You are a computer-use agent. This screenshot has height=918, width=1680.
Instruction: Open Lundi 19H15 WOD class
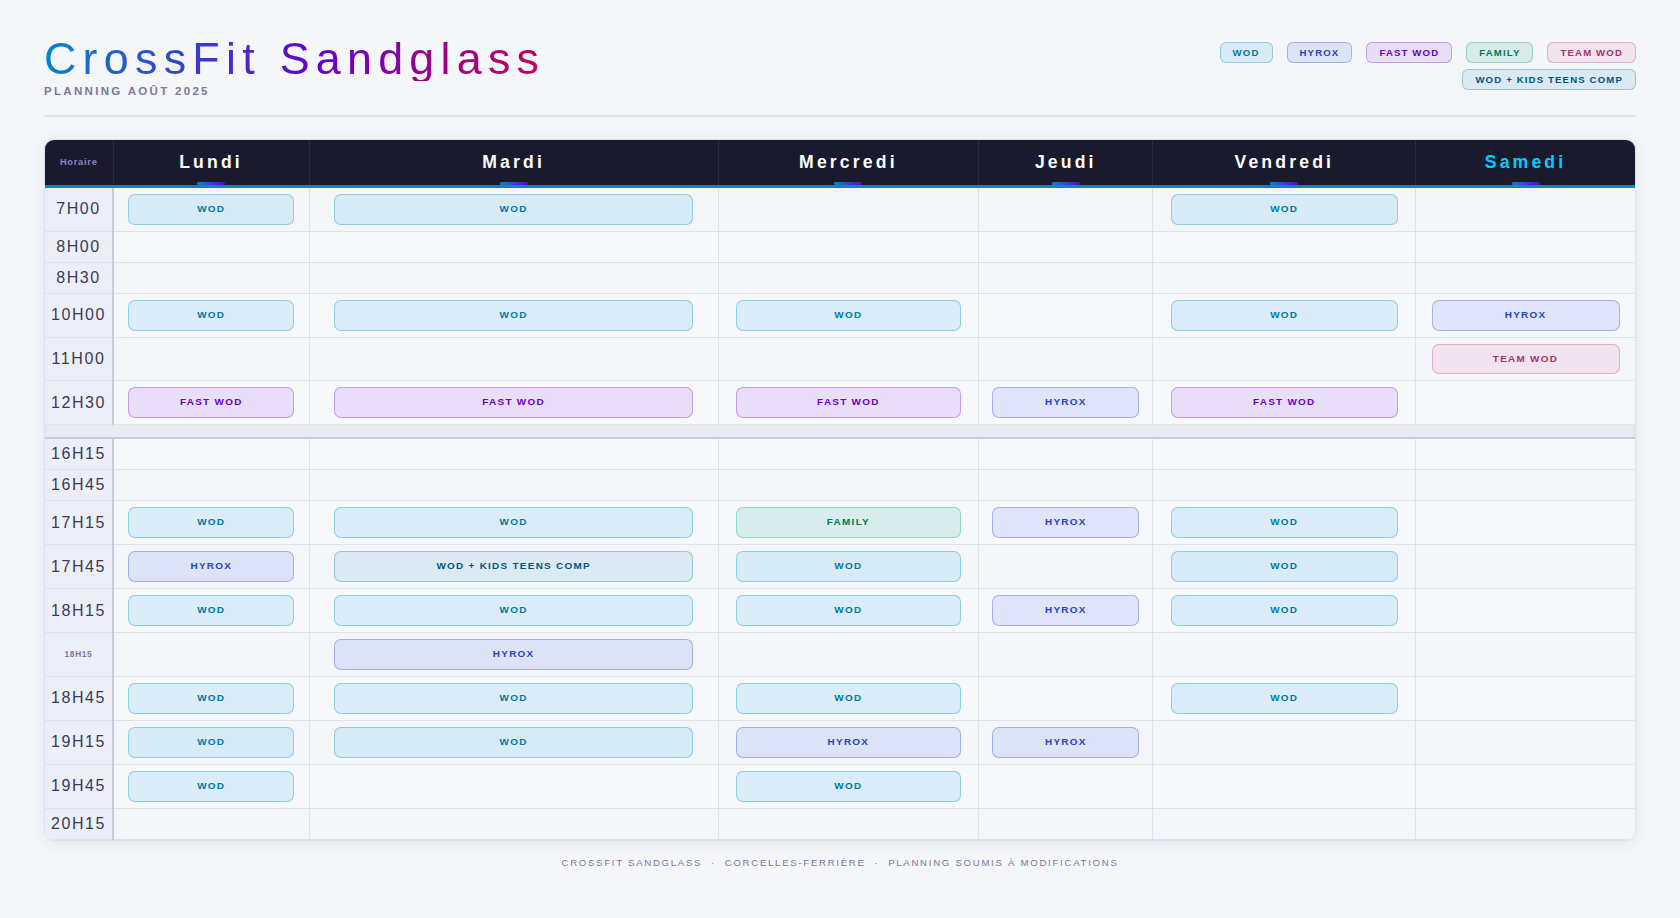point(211,743)
